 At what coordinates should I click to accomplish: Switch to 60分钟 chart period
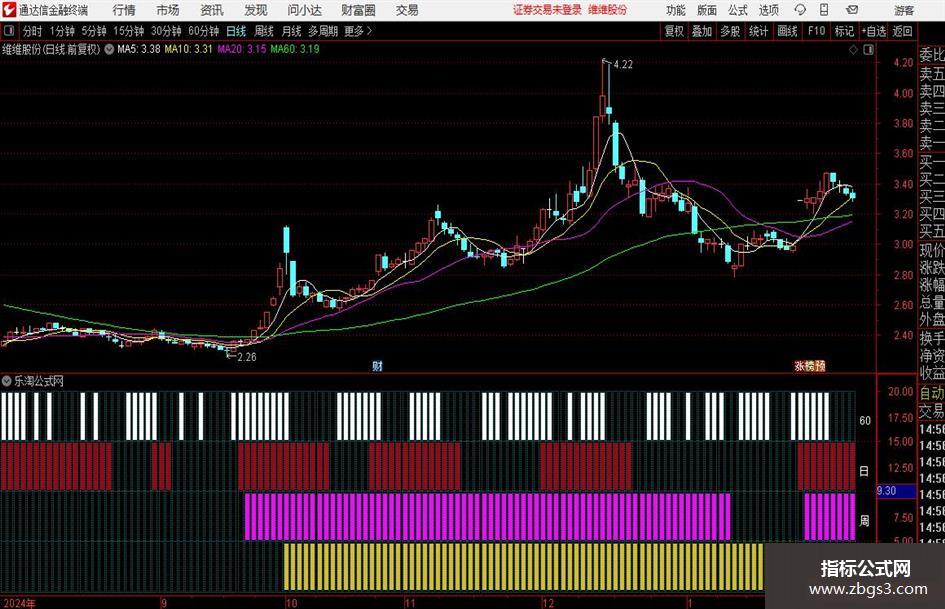(204, 31)
